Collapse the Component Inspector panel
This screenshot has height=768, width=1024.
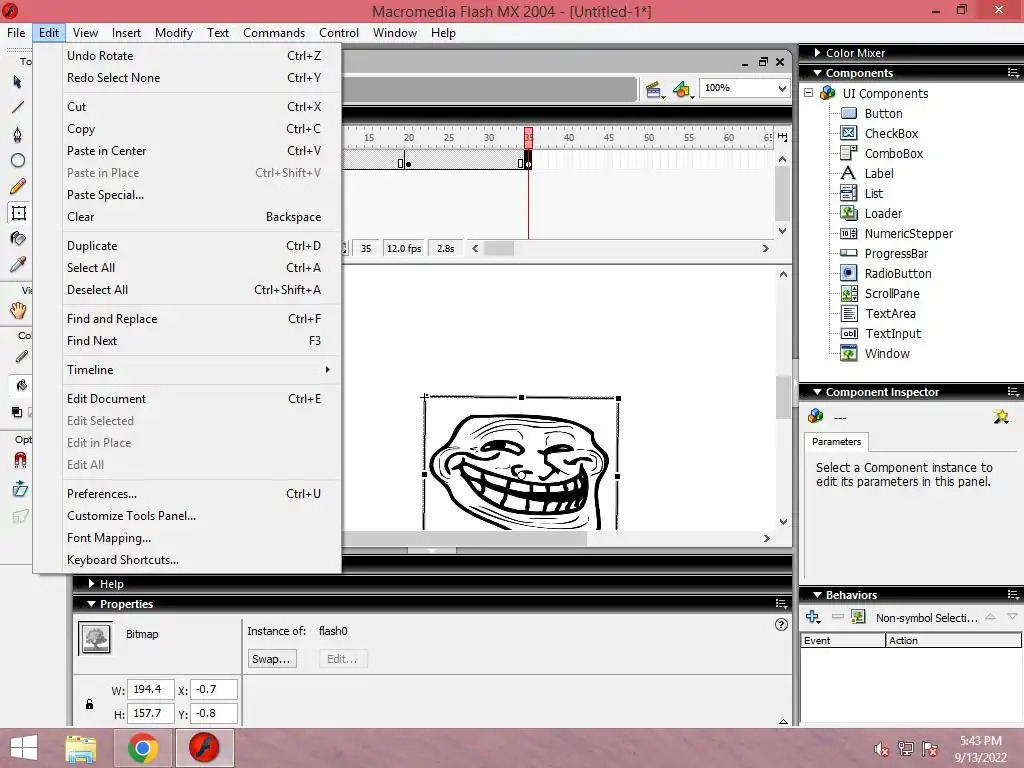(x=817, y=392)
